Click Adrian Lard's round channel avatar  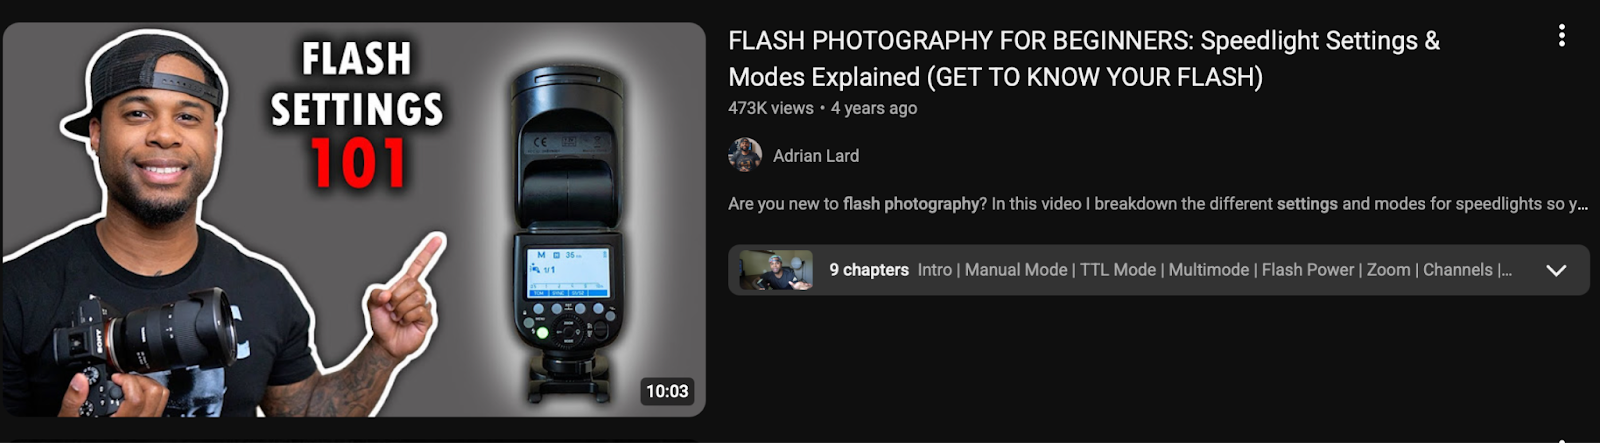(x=745, y=155)
